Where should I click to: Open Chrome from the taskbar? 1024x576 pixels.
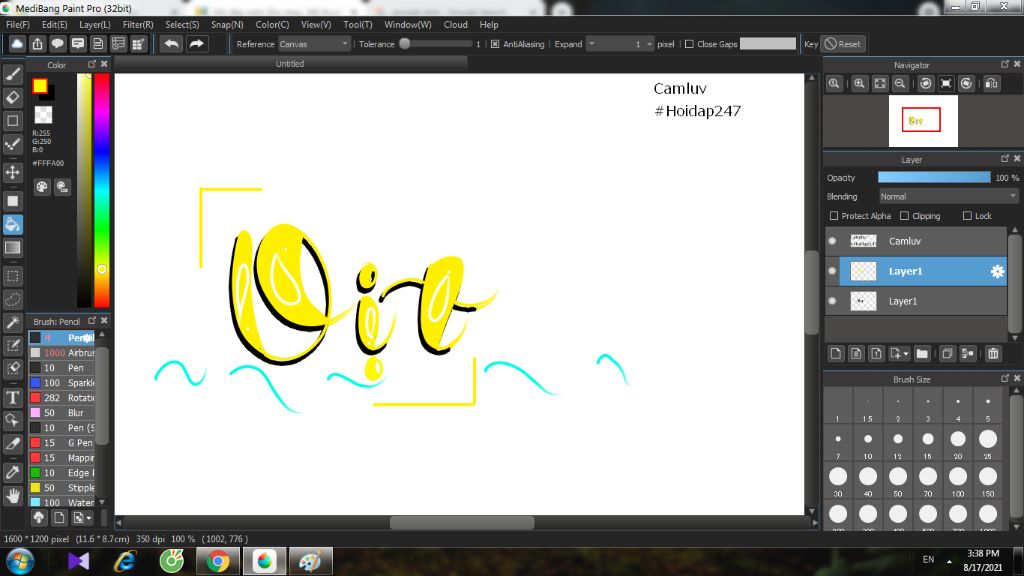[x=217, y=561]
